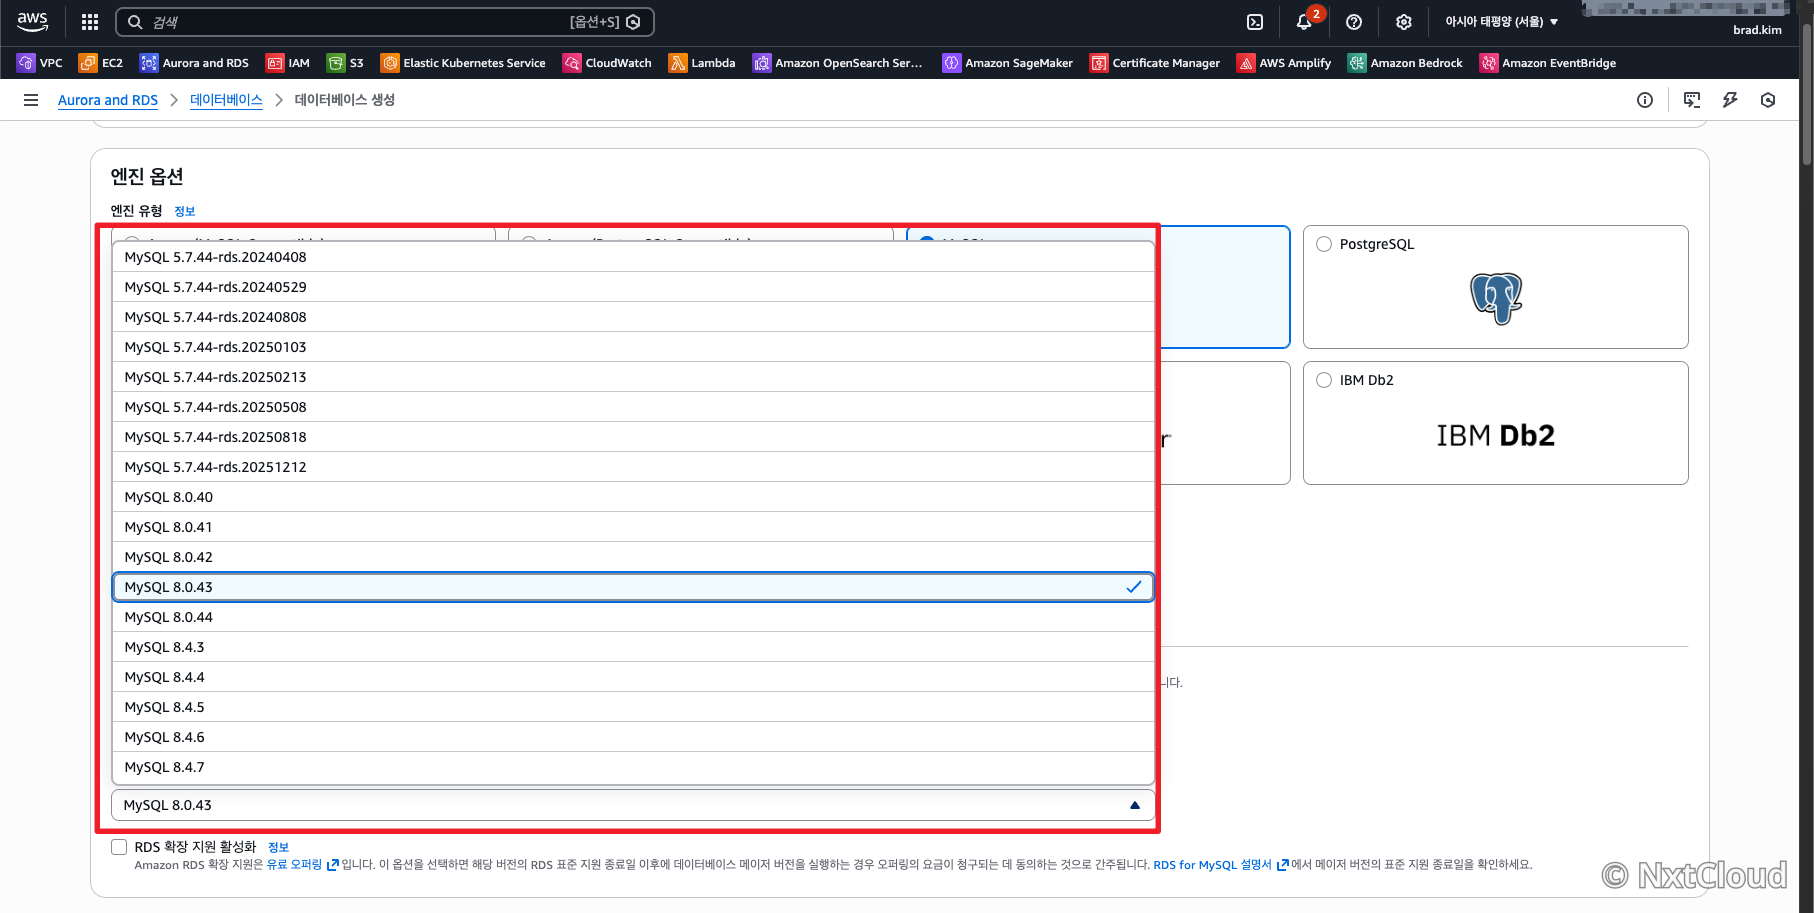
Task: Select the MySQL 8.4.5 option
Action: click(x=633, y=707)
